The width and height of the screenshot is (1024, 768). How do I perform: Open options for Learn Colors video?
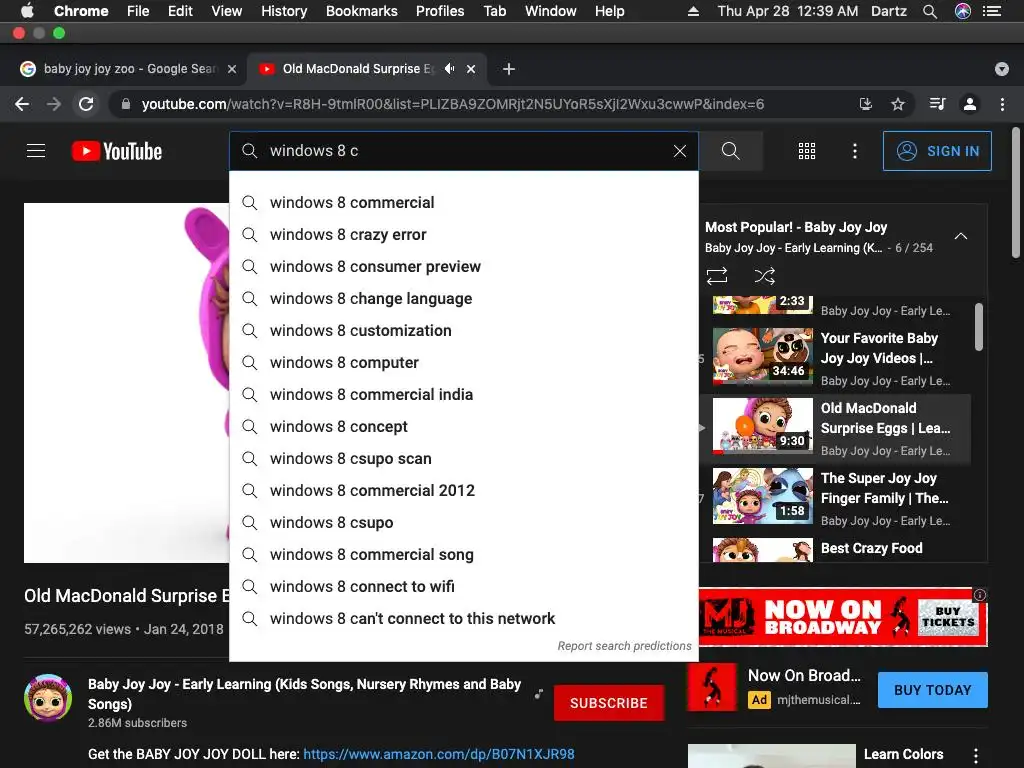coord(976,756)
